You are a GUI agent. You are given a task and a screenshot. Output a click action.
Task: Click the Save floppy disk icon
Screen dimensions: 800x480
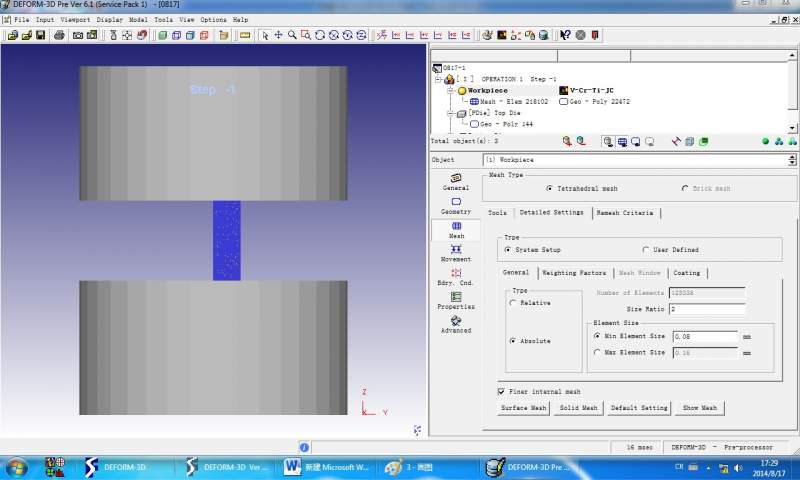[x=40, y=35]
